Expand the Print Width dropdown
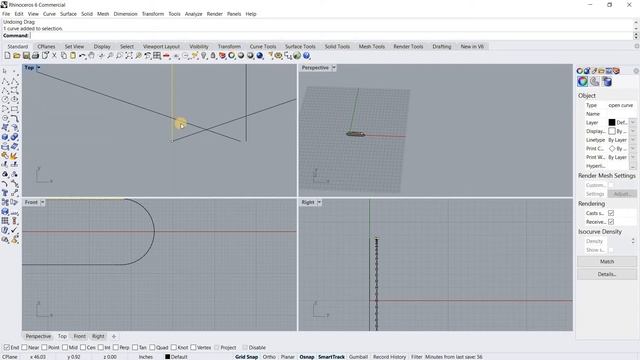640x360 pixels. pos(633,157)
